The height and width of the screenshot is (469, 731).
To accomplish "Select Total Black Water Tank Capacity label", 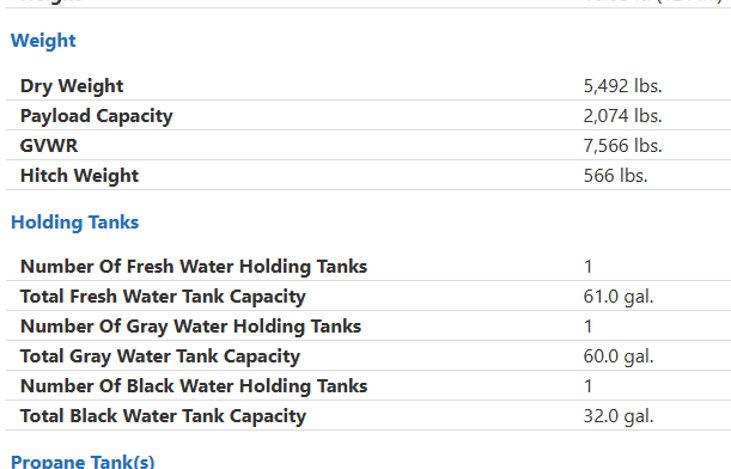I will [x=163, y=416].
